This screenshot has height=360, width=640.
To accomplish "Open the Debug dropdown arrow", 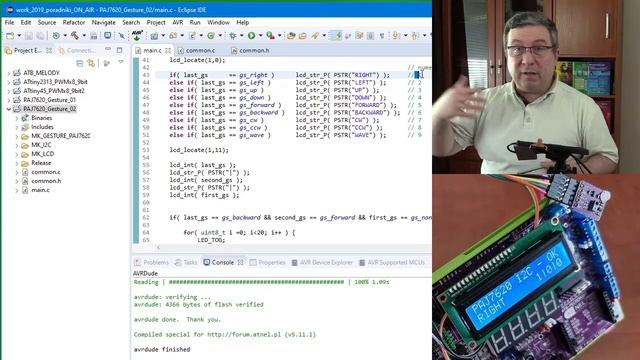I will [x=242, y=36].
